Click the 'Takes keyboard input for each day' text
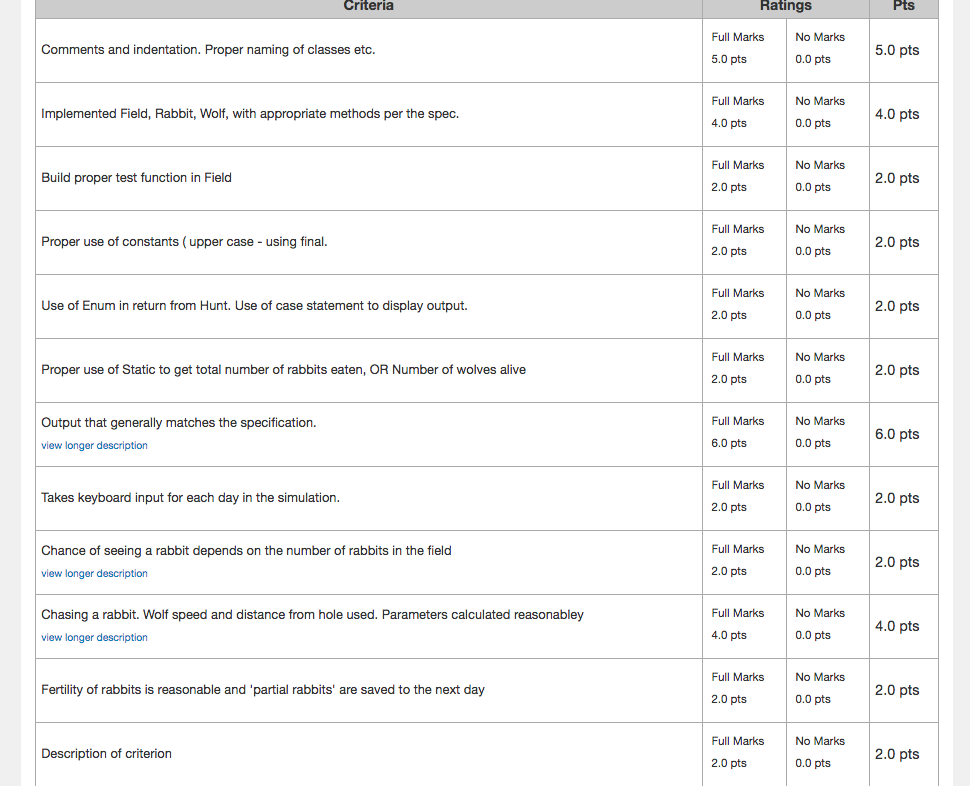 pos(190,498)
